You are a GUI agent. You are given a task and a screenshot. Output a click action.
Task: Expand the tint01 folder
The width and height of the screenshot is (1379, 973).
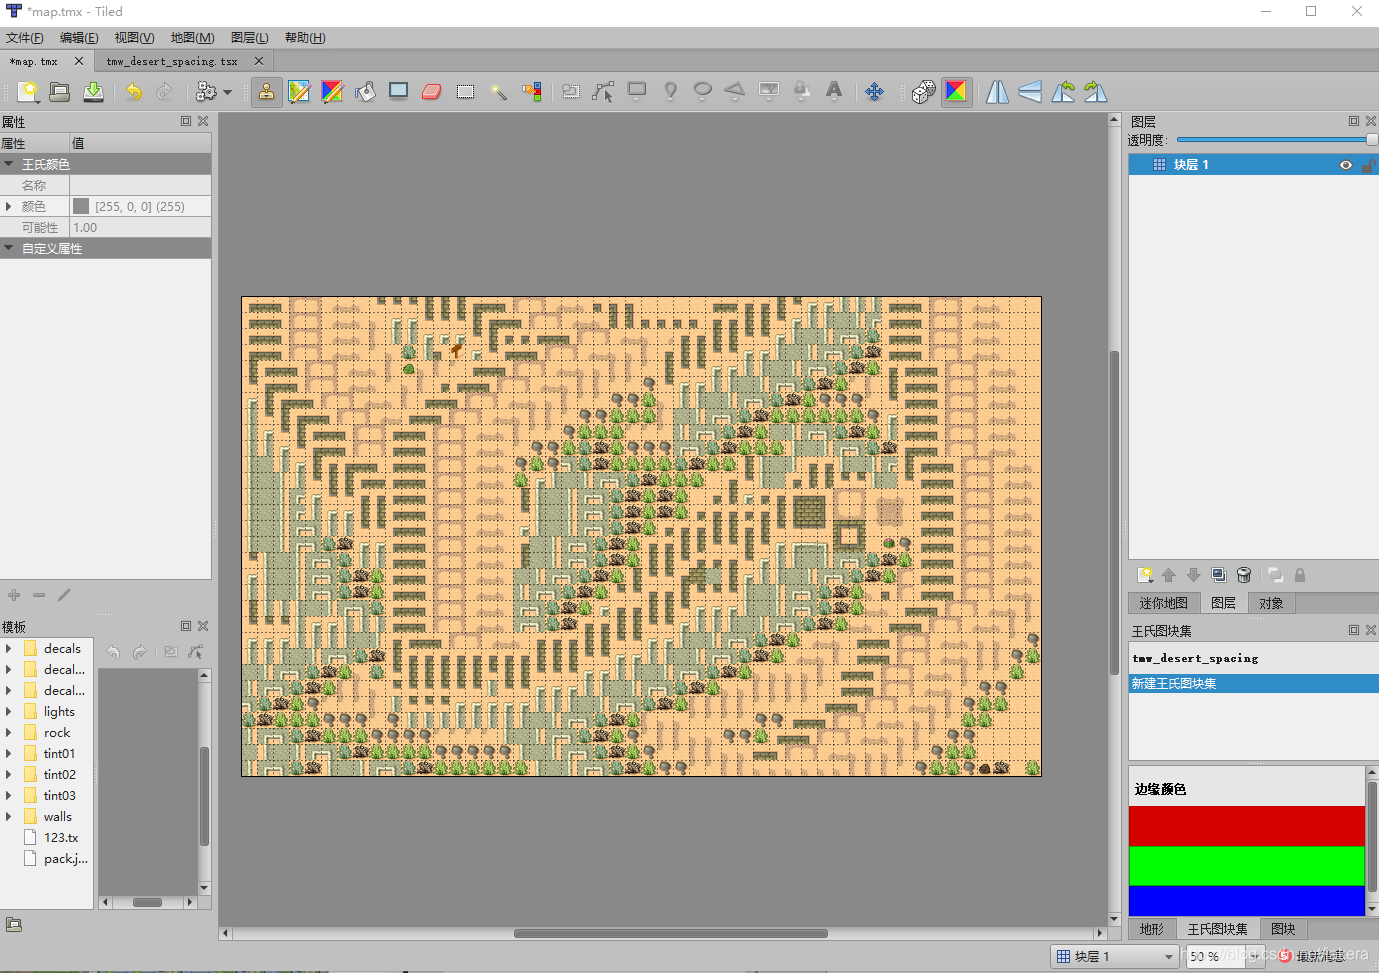coord(9,753)
